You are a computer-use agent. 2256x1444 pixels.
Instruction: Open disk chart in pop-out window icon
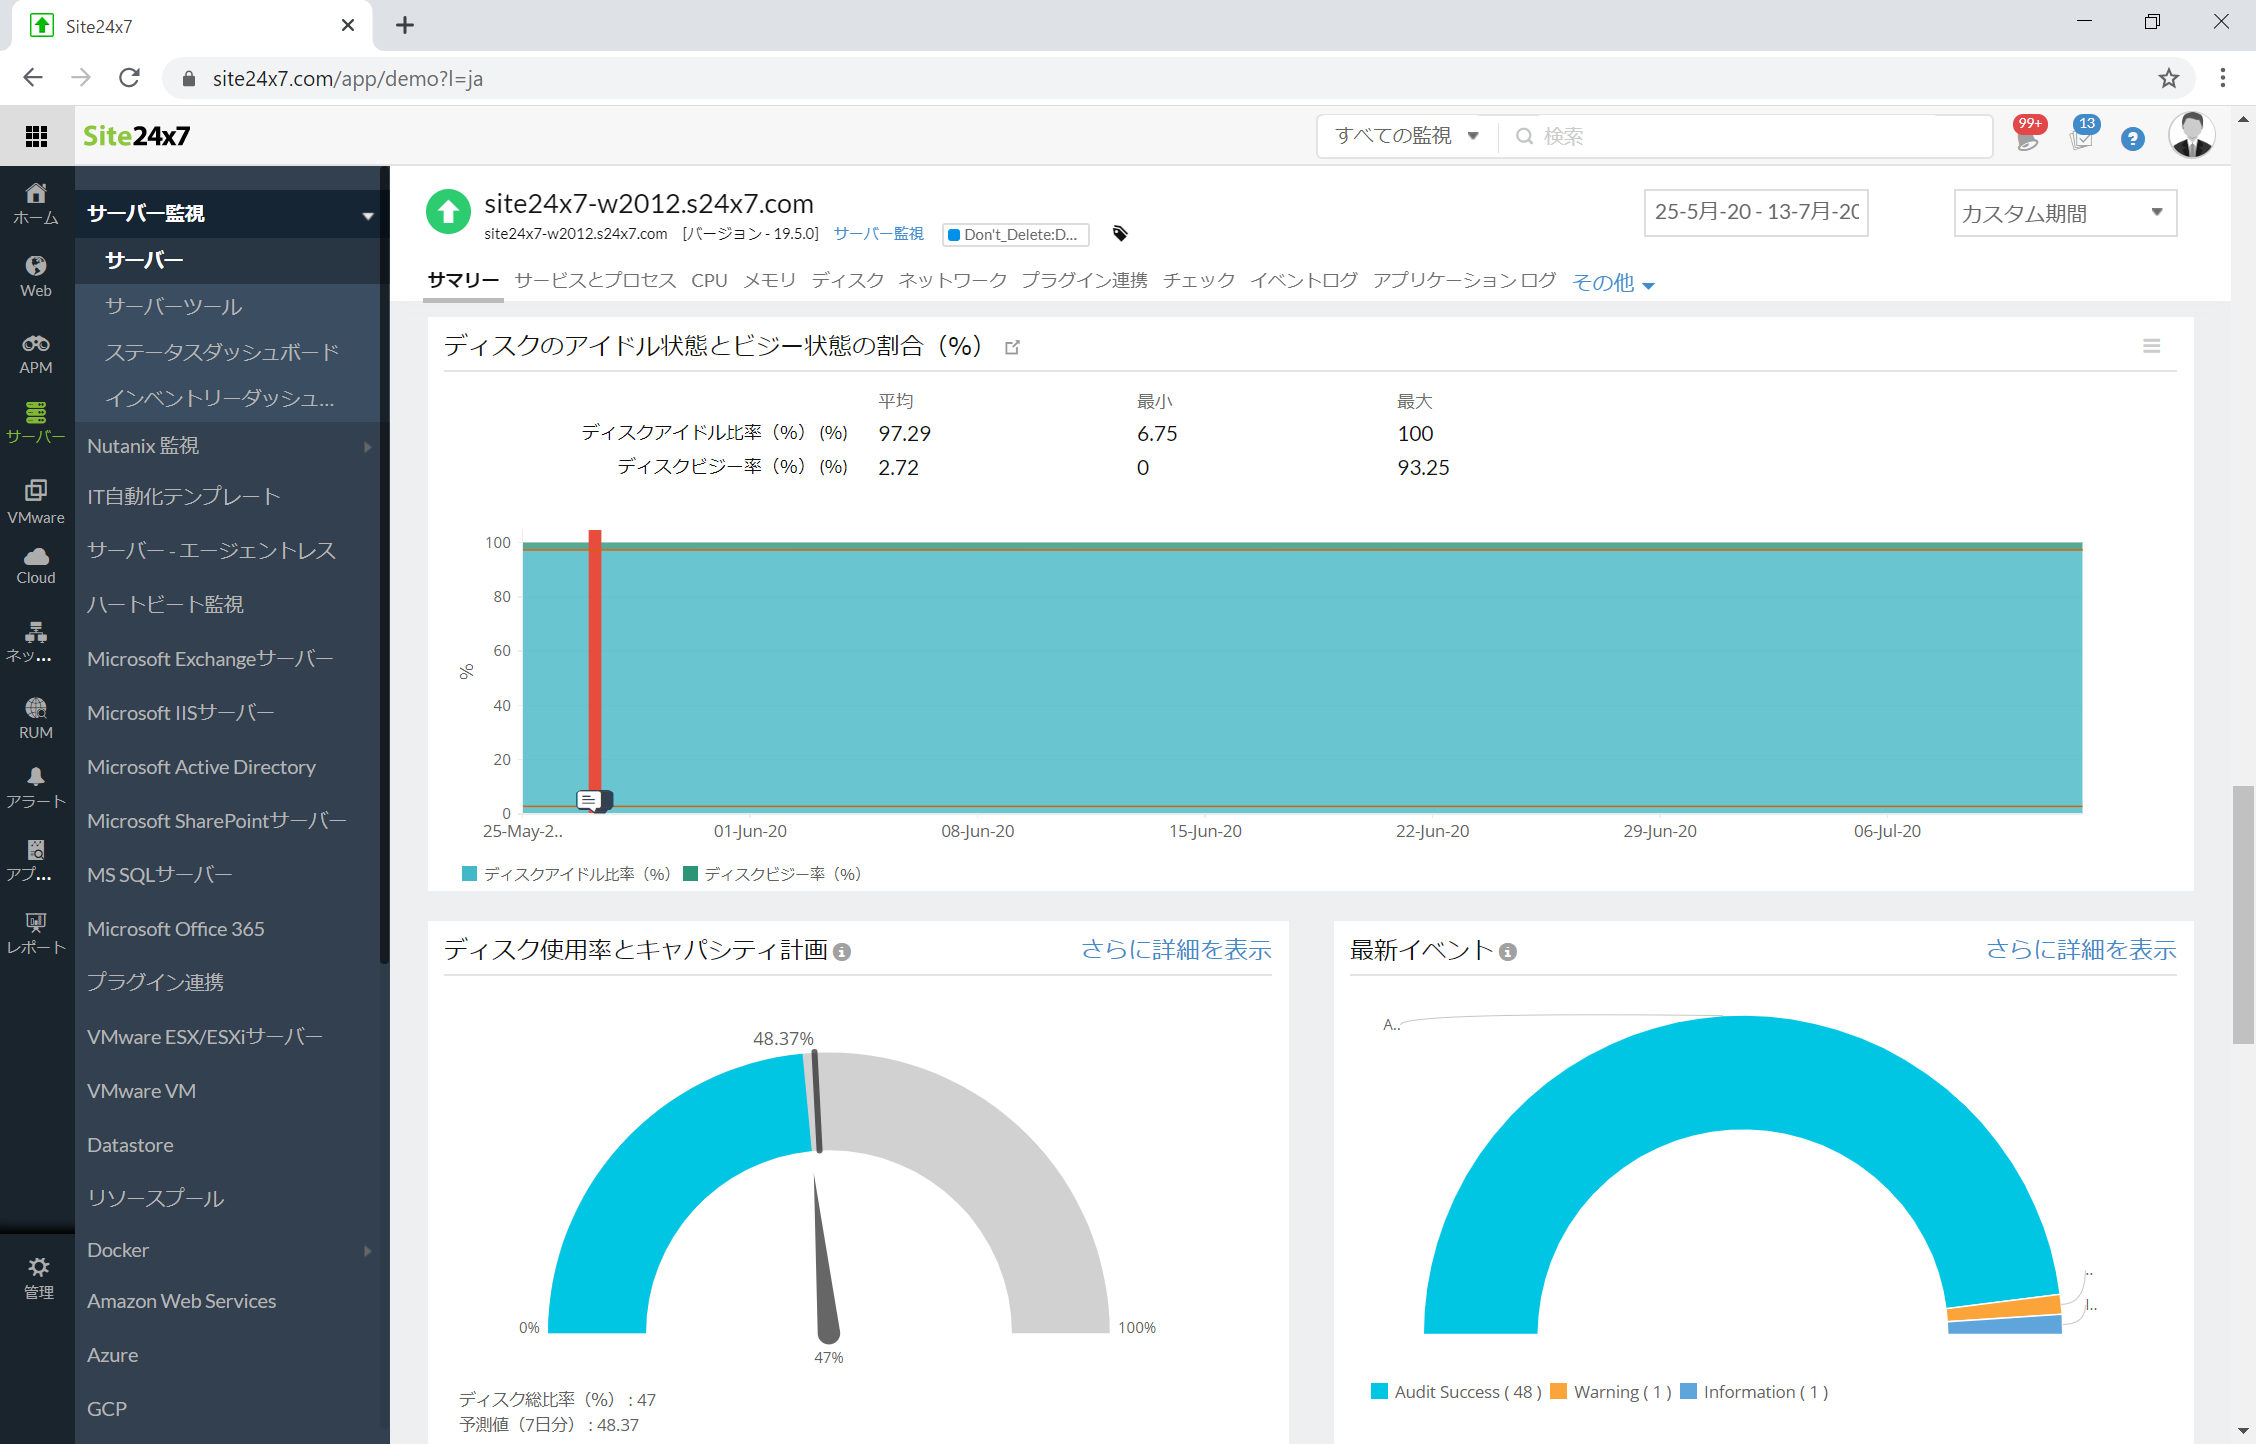[1012, 347]
